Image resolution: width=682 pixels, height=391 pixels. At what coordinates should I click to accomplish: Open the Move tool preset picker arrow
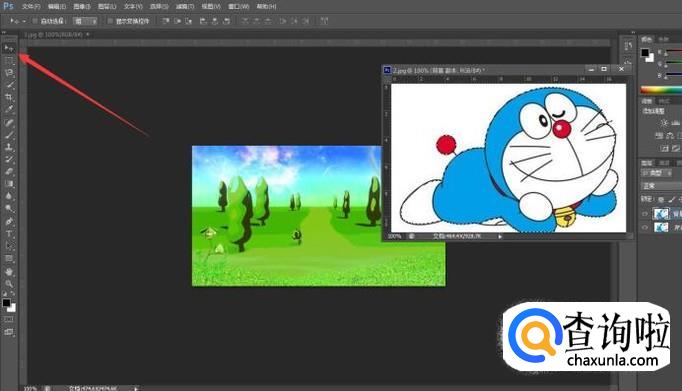tap(24, 21)
